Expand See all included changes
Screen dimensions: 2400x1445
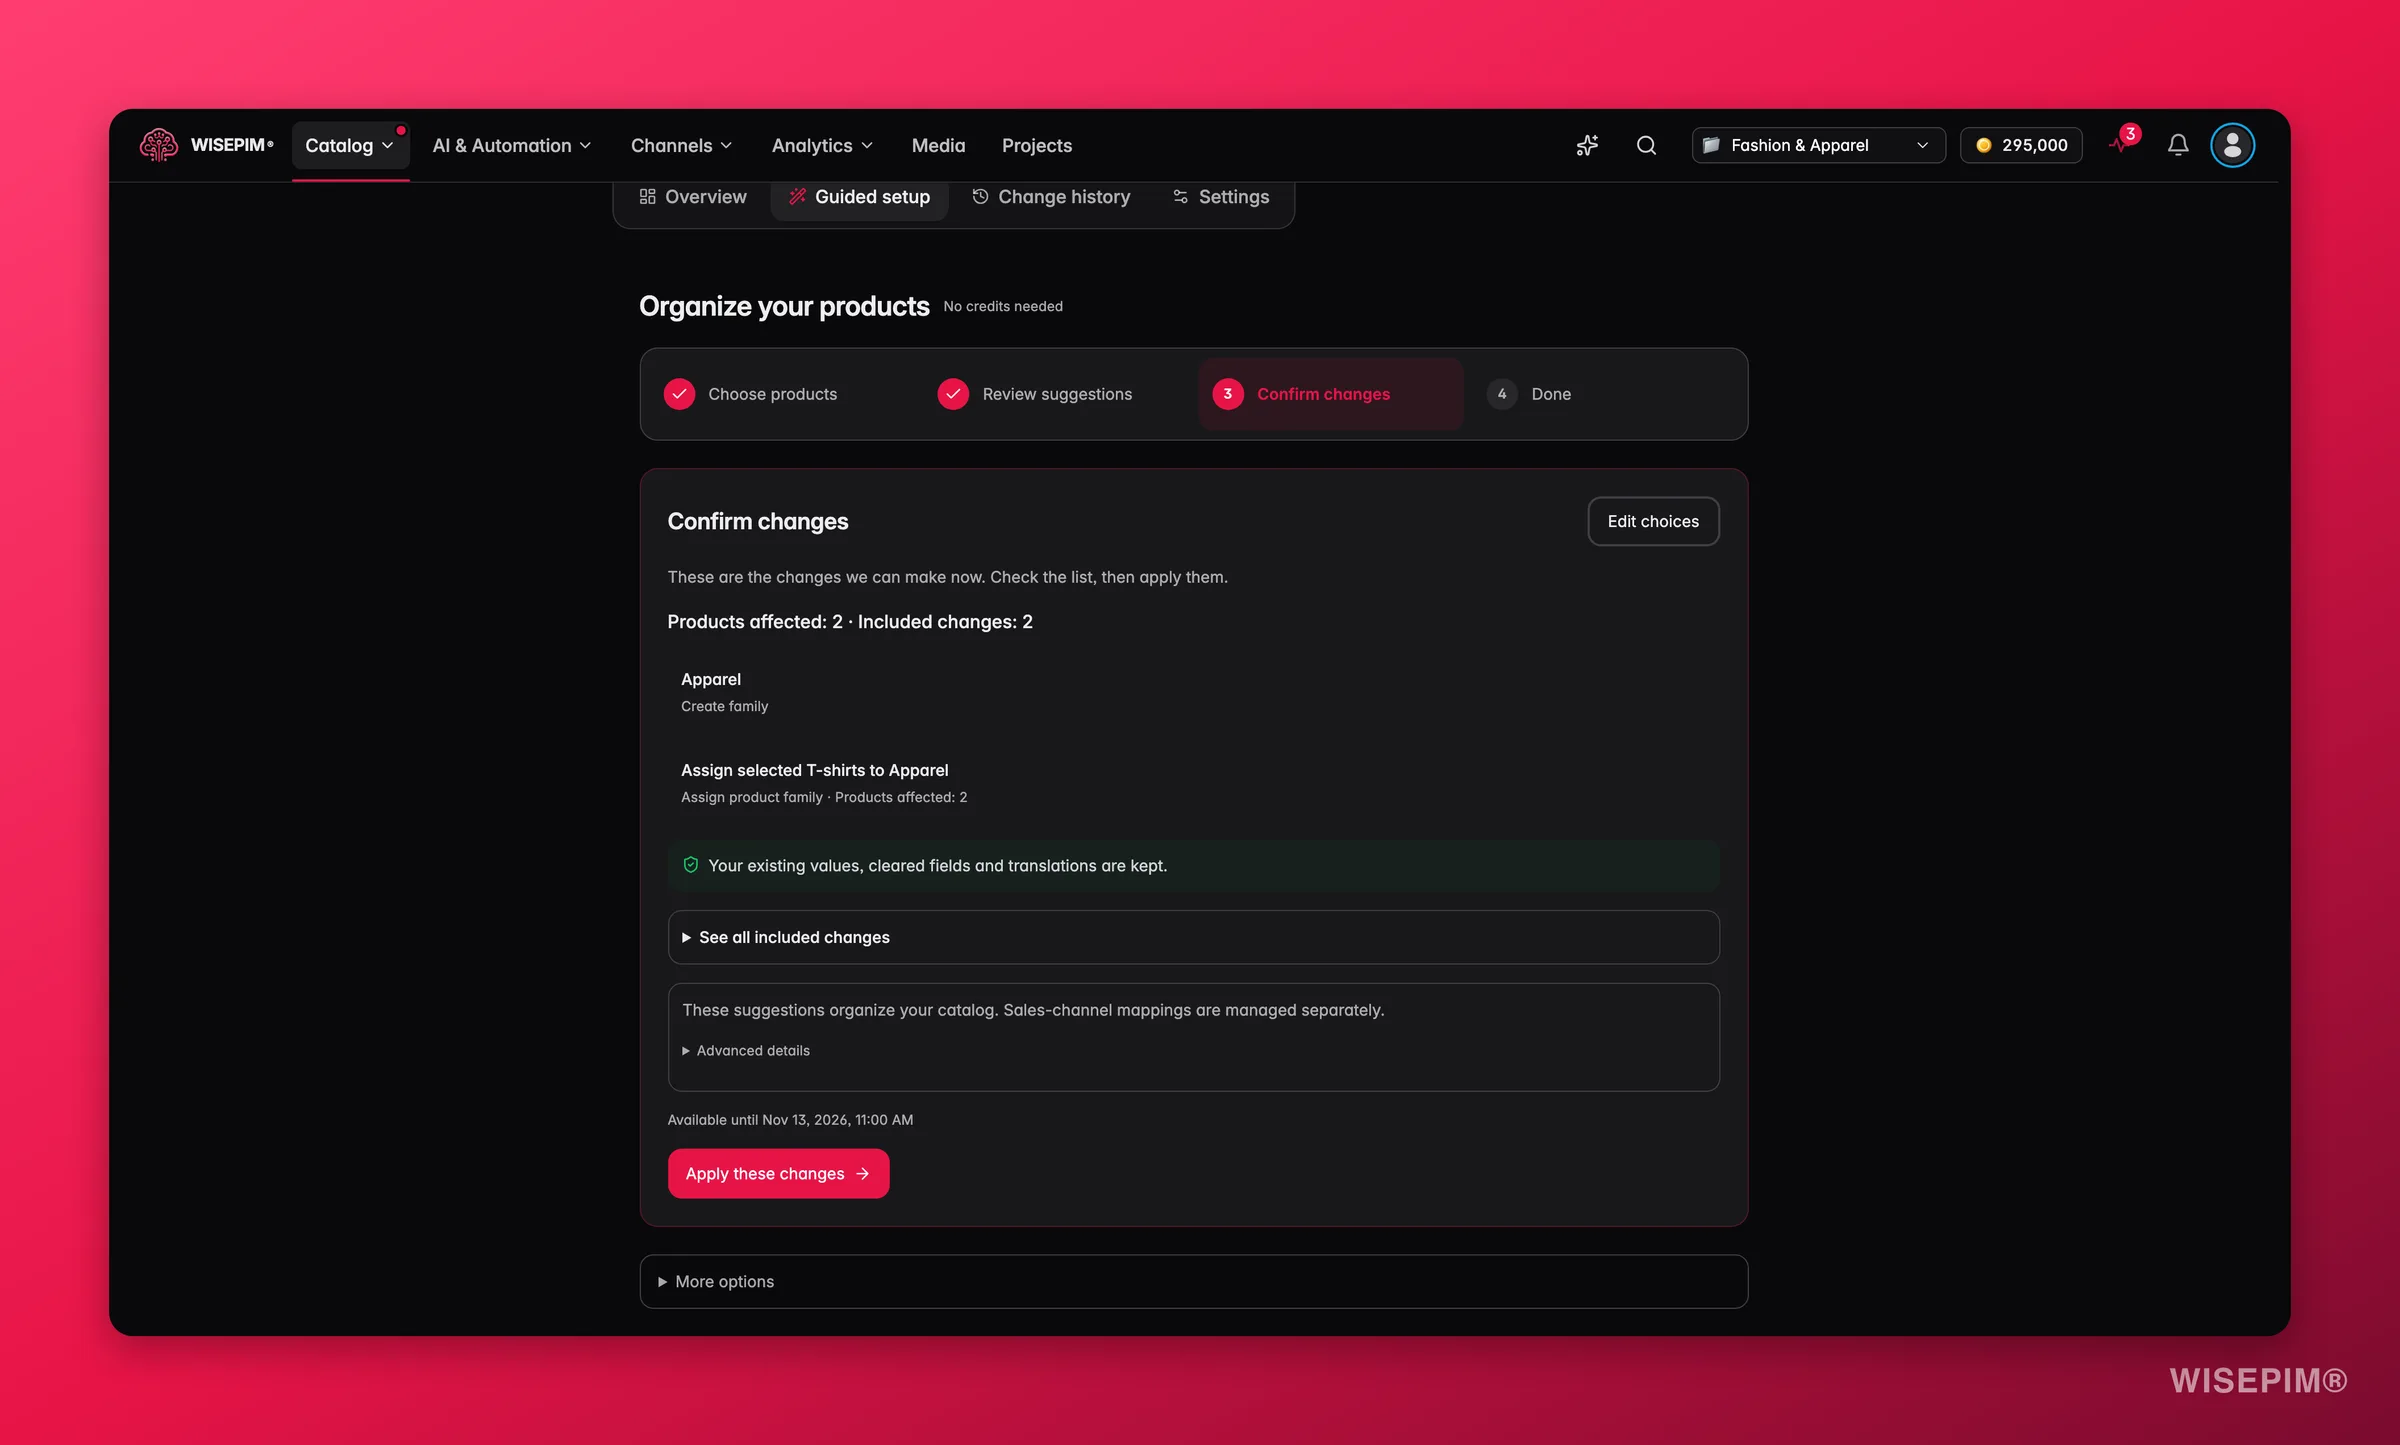tap(1193, 937)
